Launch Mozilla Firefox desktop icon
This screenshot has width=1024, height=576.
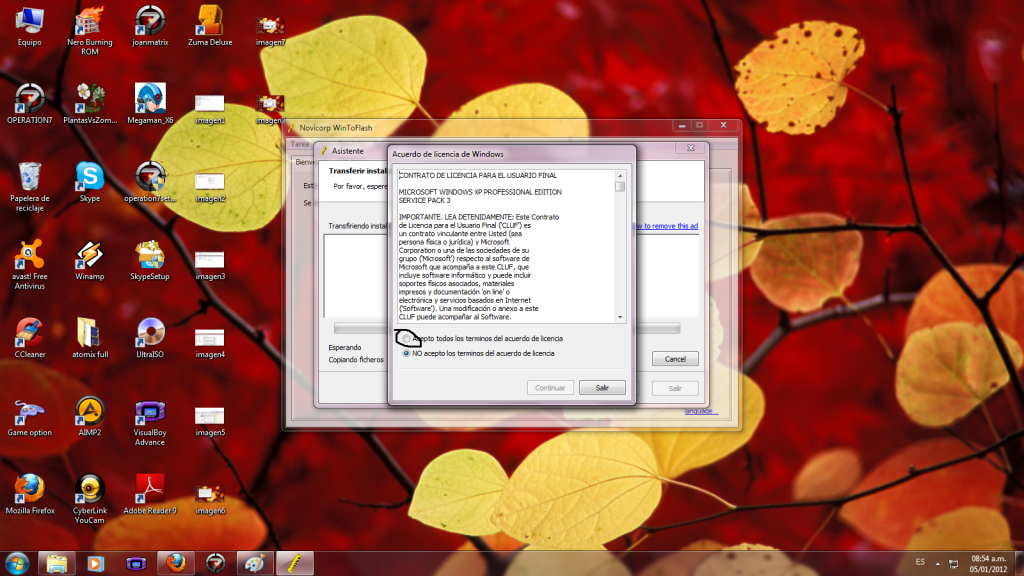29,494
